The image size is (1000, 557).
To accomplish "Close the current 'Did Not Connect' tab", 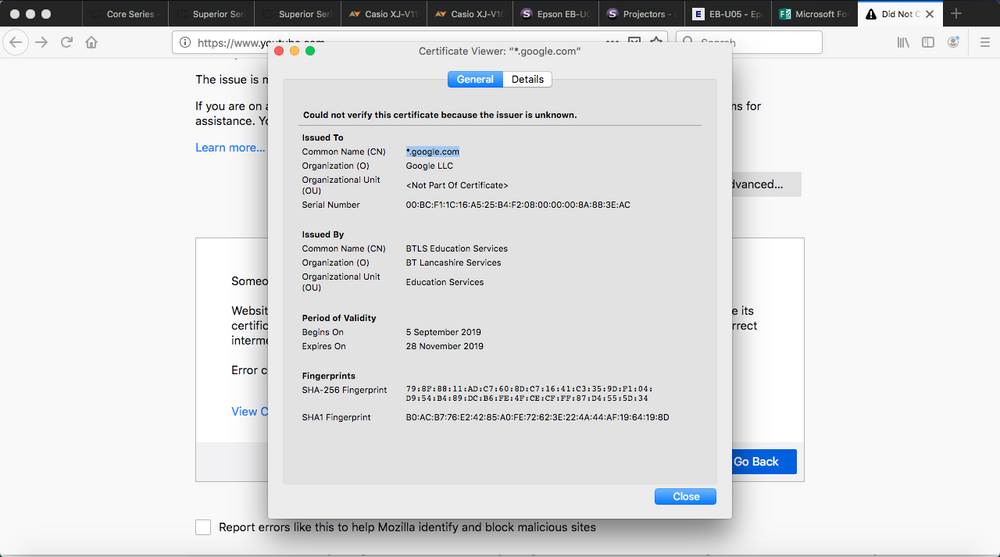I will pyautogui.click(x=930, y=14).
